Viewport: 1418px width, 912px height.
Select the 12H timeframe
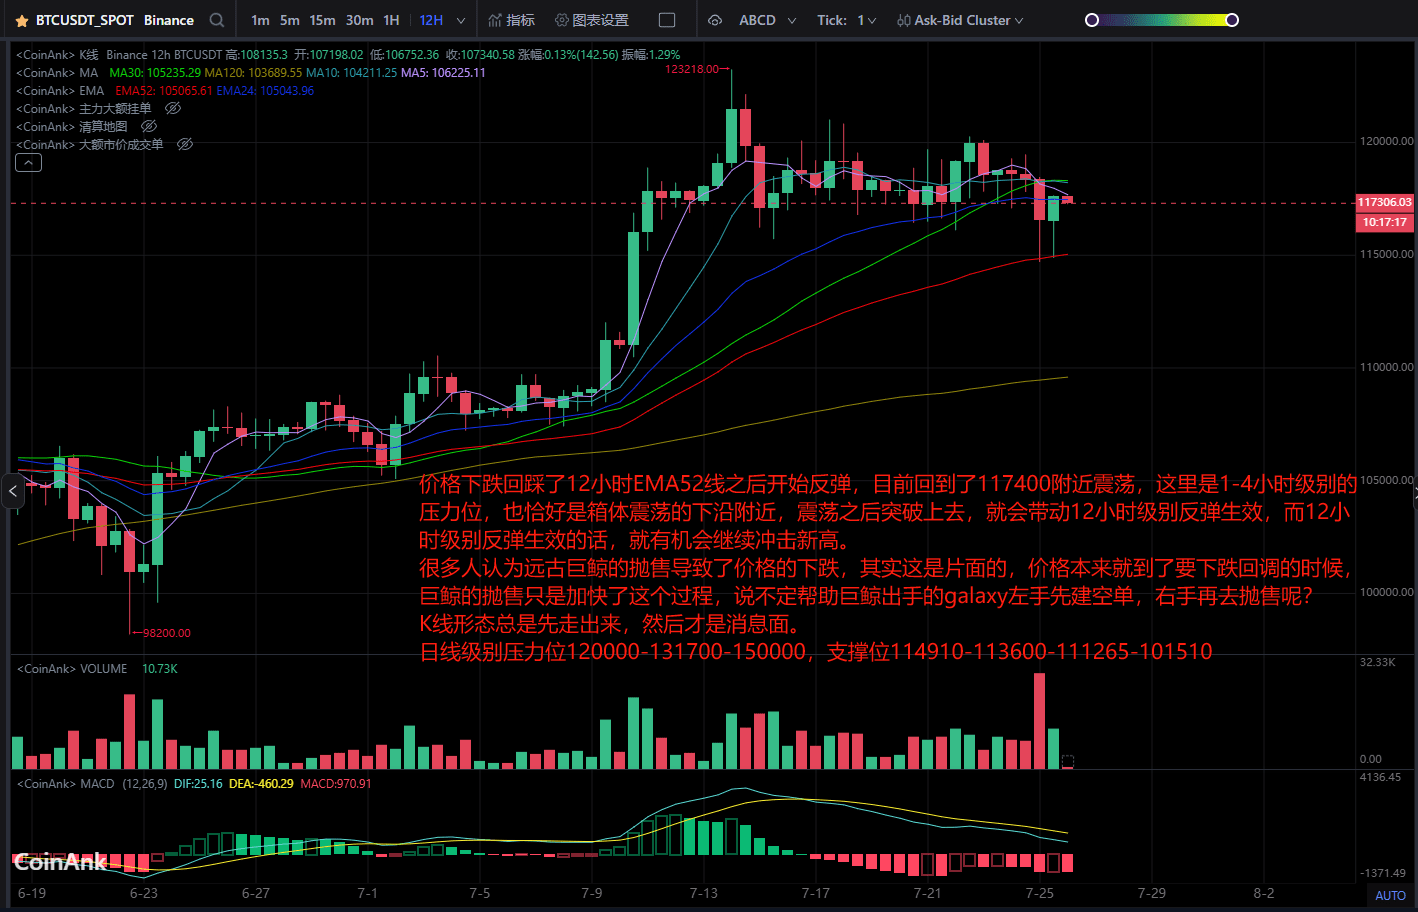(x=431, y=20)
